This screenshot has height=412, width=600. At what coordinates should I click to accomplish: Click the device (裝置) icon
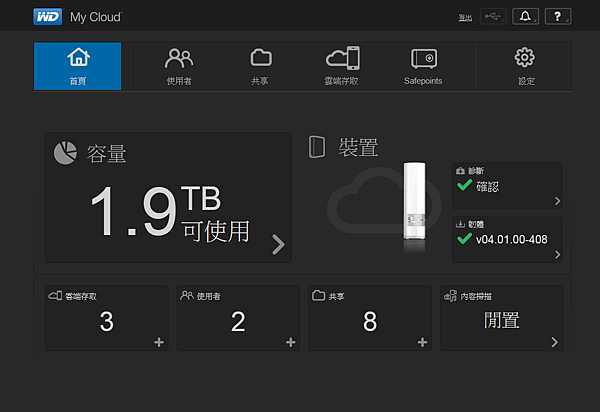click(x=317, y=147)
